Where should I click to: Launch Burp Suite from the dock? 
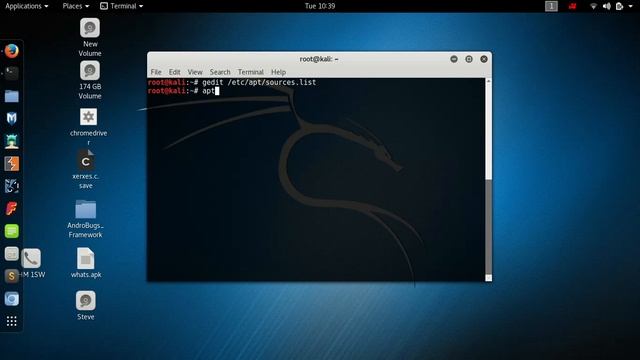[11, 164]
